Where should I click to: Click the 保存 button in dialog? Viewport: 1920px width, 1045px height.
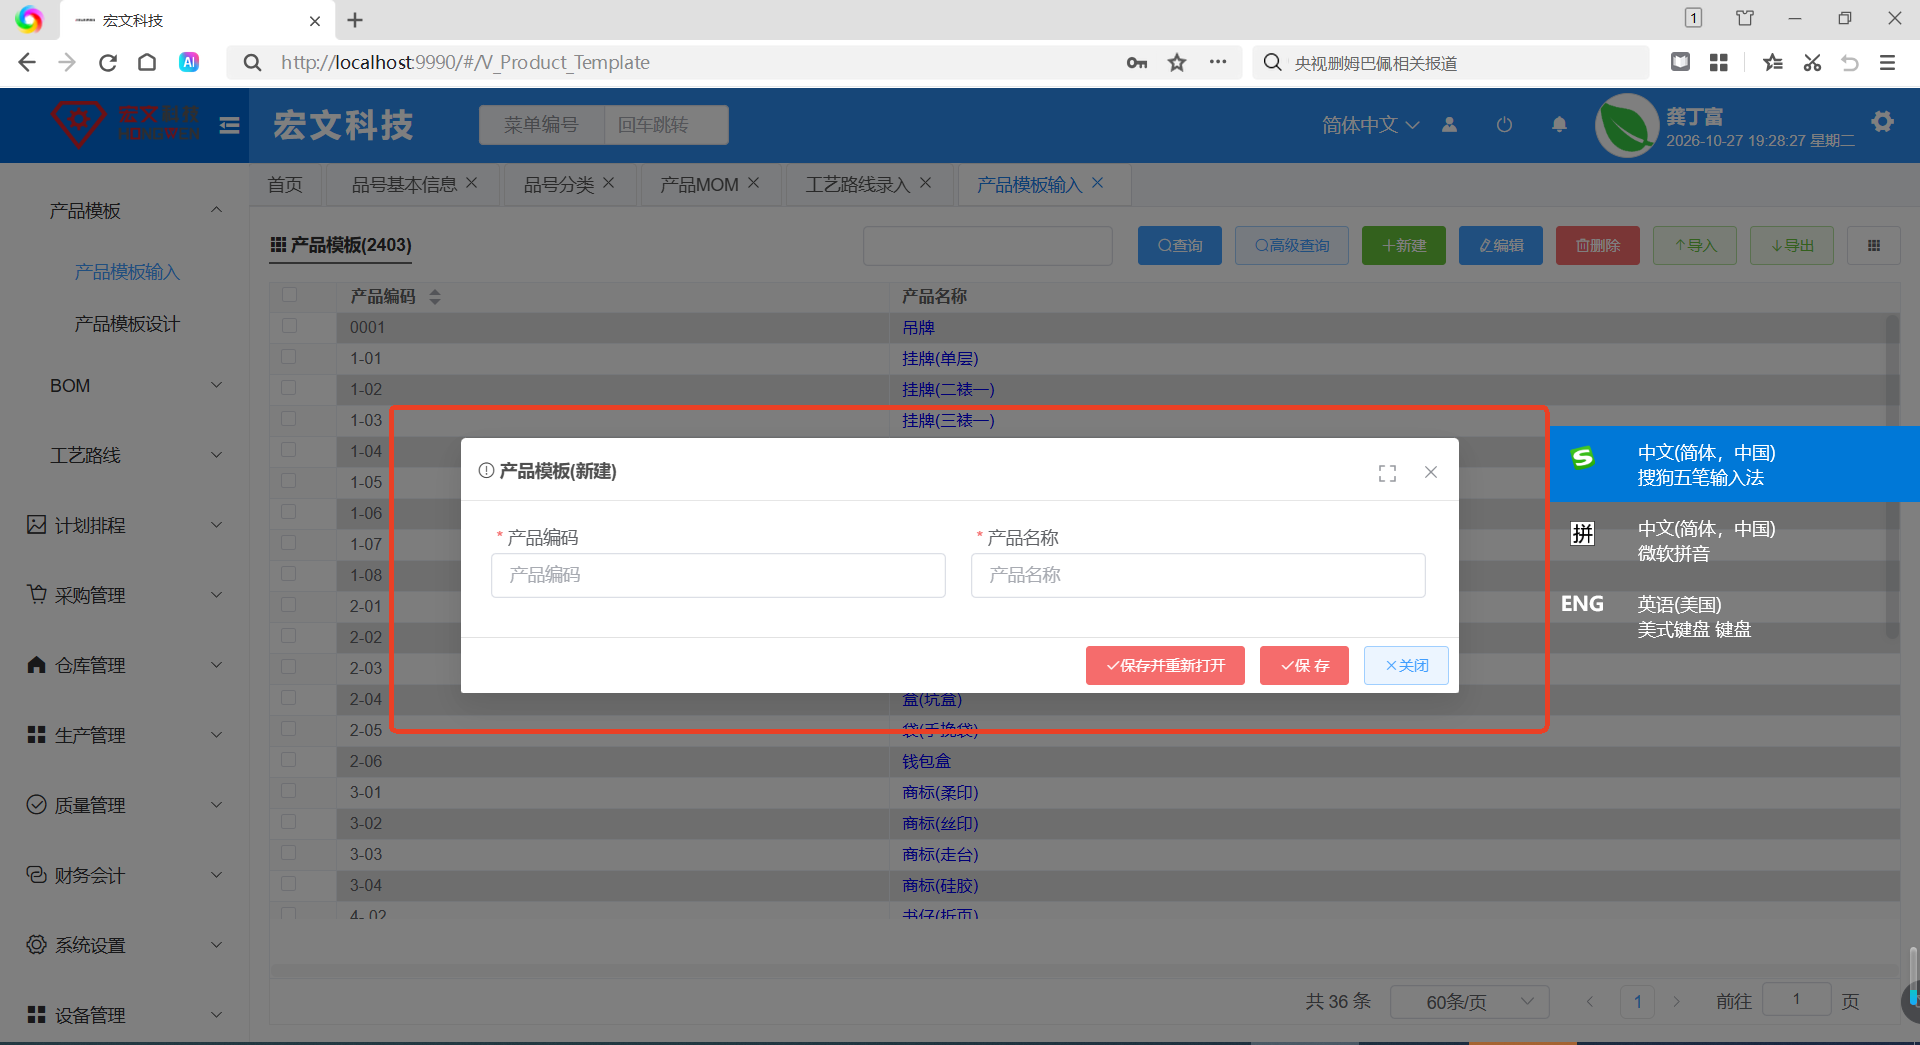point(1304,666)
